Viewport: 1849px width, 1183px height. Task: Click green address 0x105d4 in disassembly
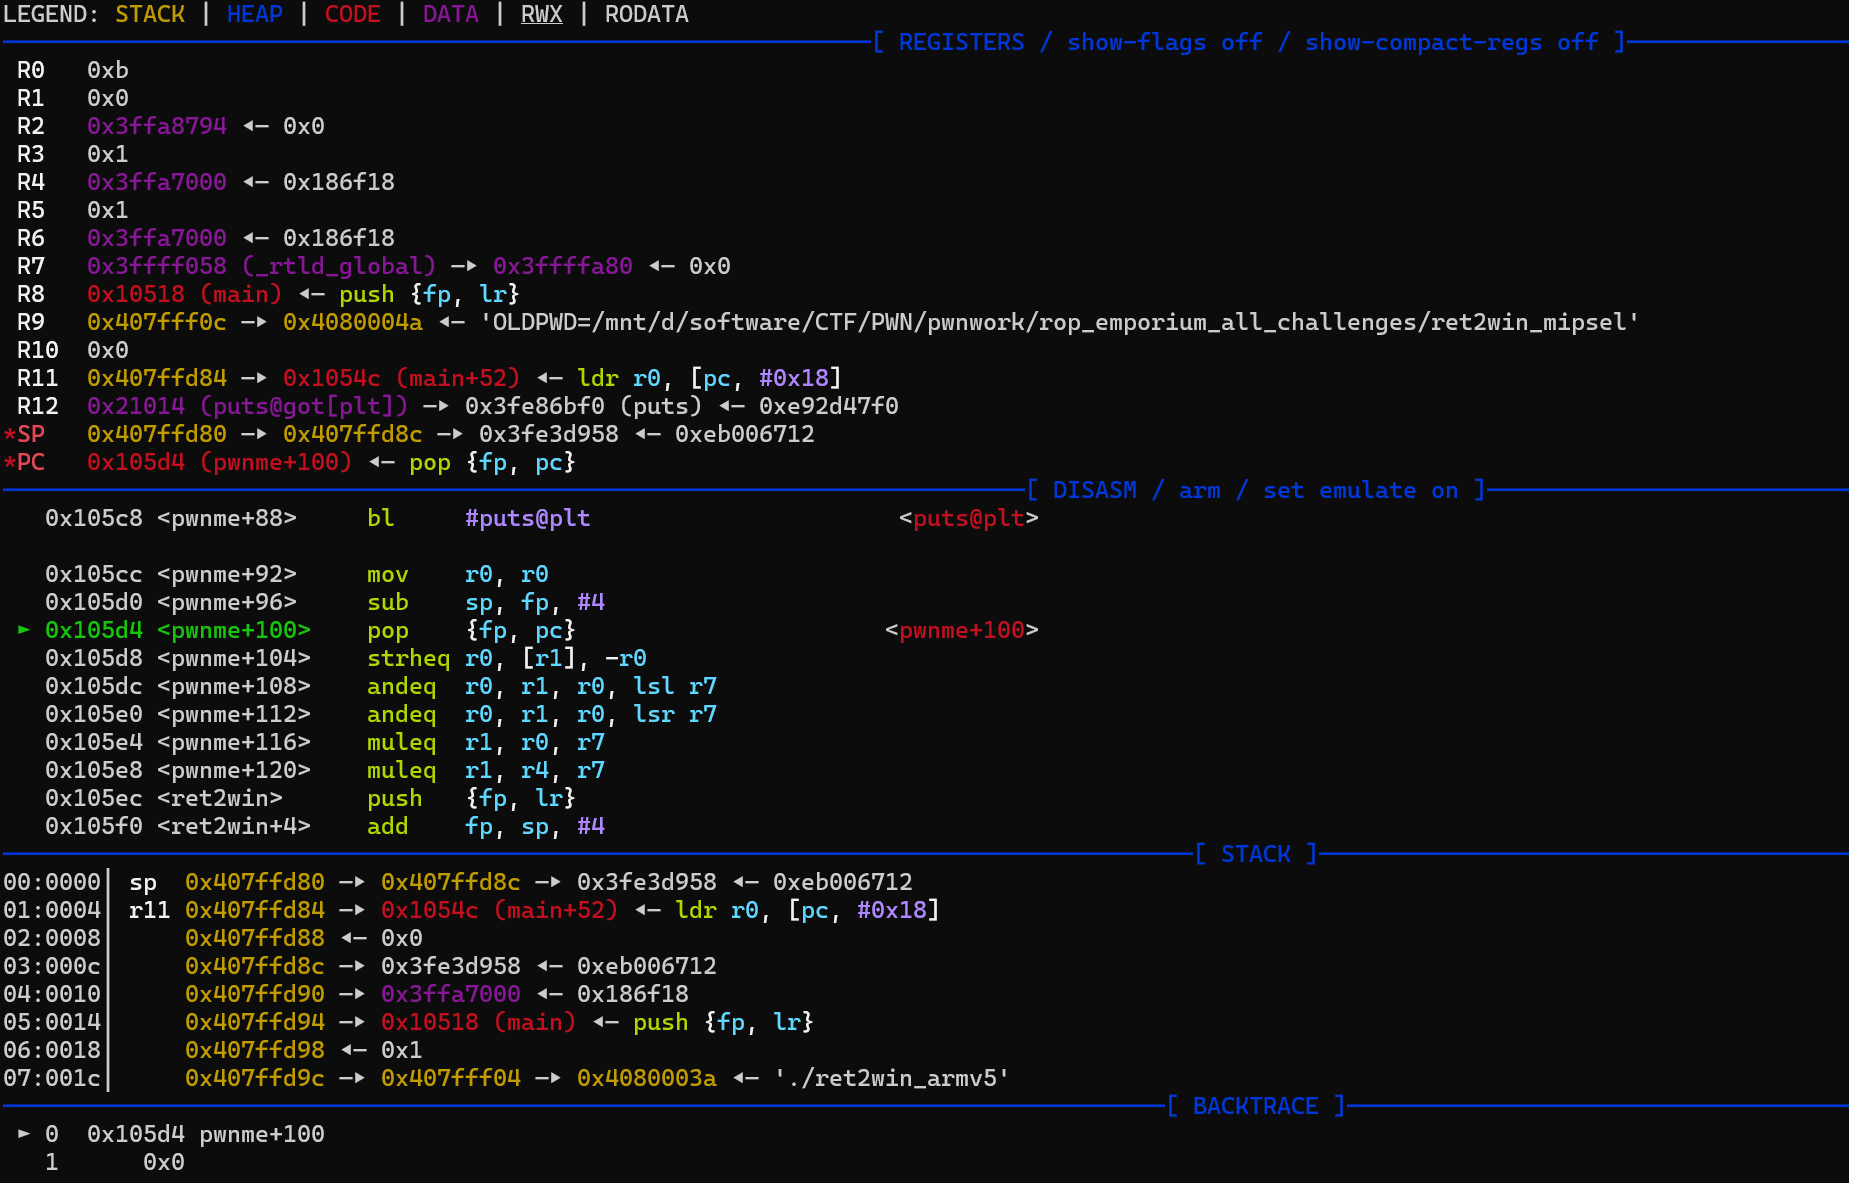tap(94, 630)
